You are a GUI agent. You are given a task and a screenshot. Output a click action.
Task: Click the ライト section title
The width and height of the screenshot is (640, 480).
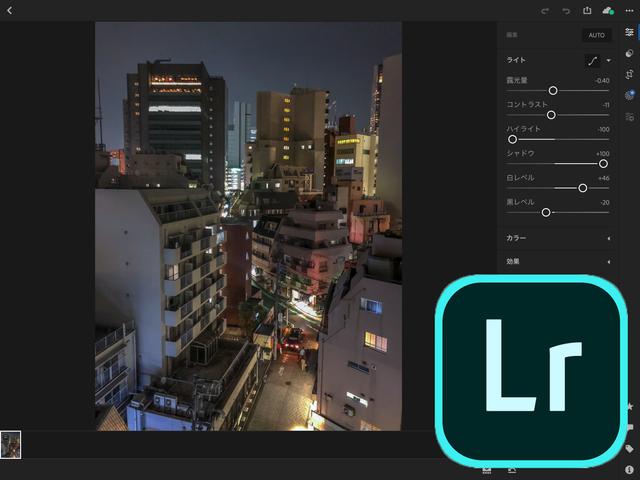pyautogui.click(x=516, y=60)
